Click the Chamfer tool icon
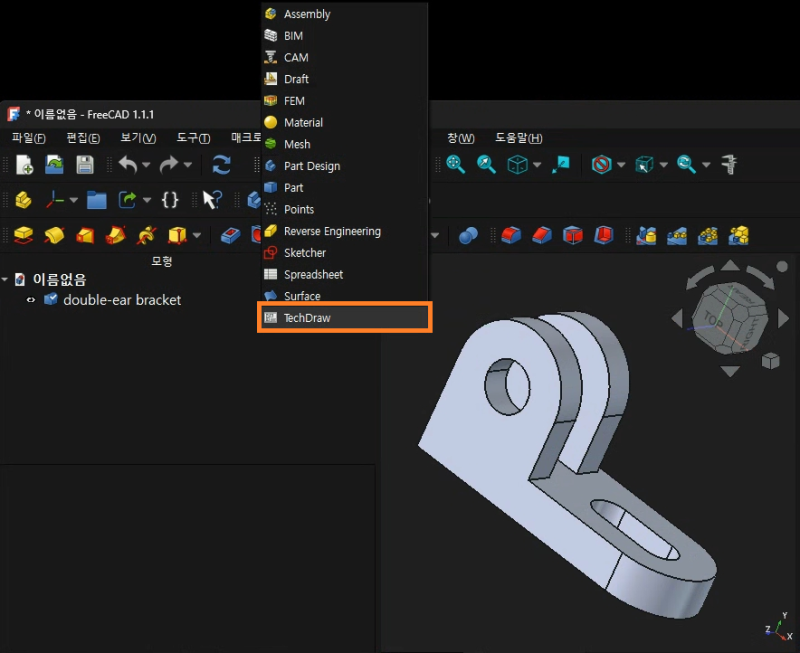 point(542,235)
